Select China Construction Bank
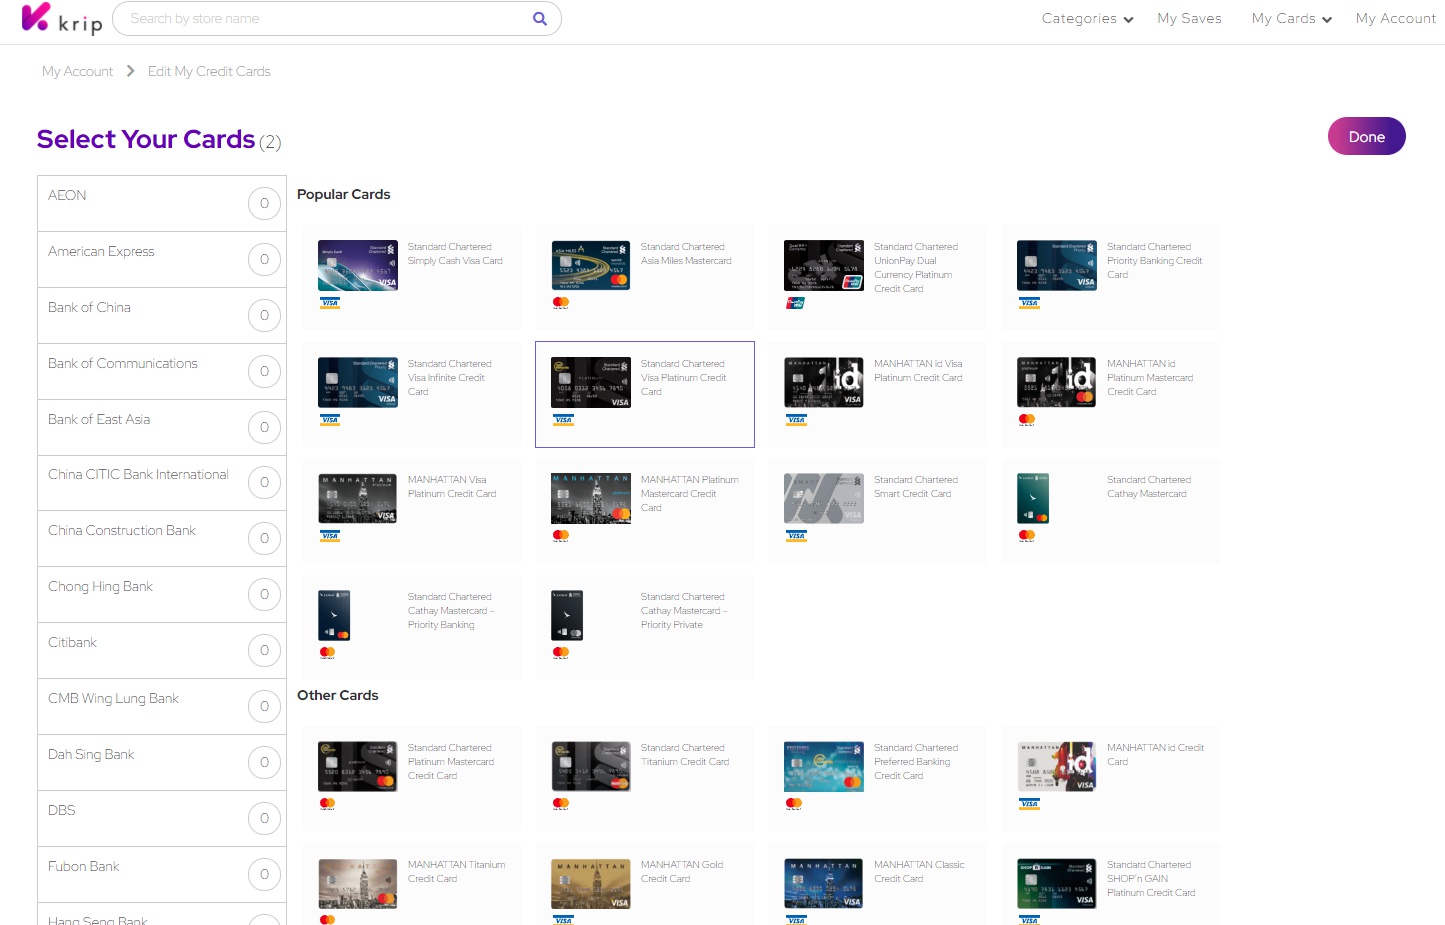The height and width of the screenshot is (925, 1445). click(162, 538)
